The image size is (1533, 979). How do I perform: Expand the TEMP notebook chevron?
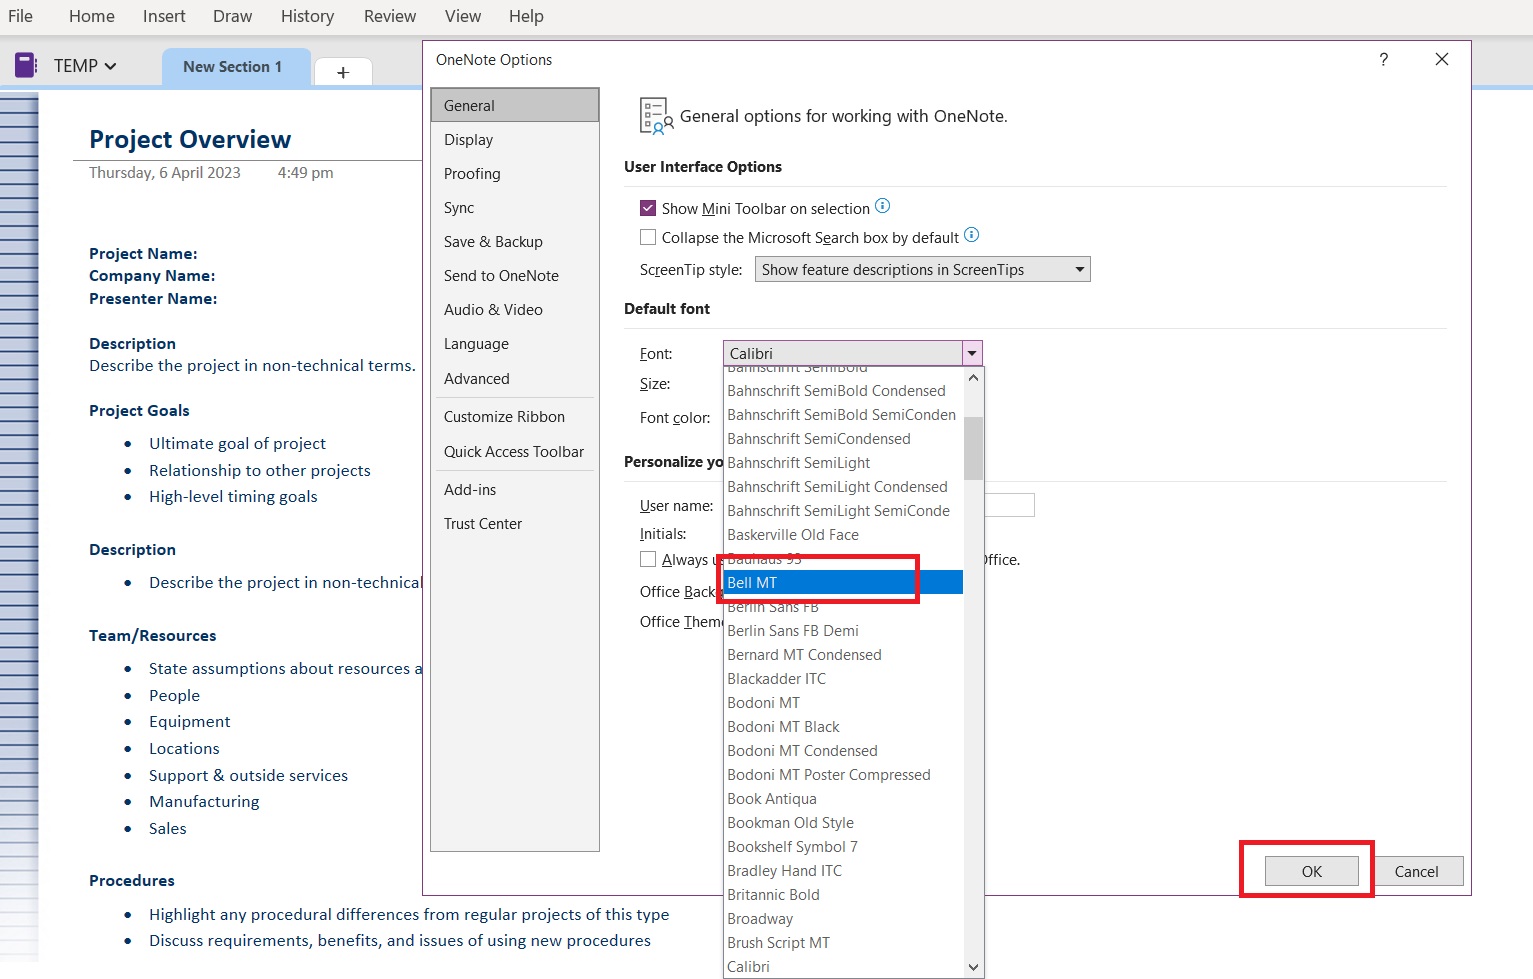click(x=109, y=64)
